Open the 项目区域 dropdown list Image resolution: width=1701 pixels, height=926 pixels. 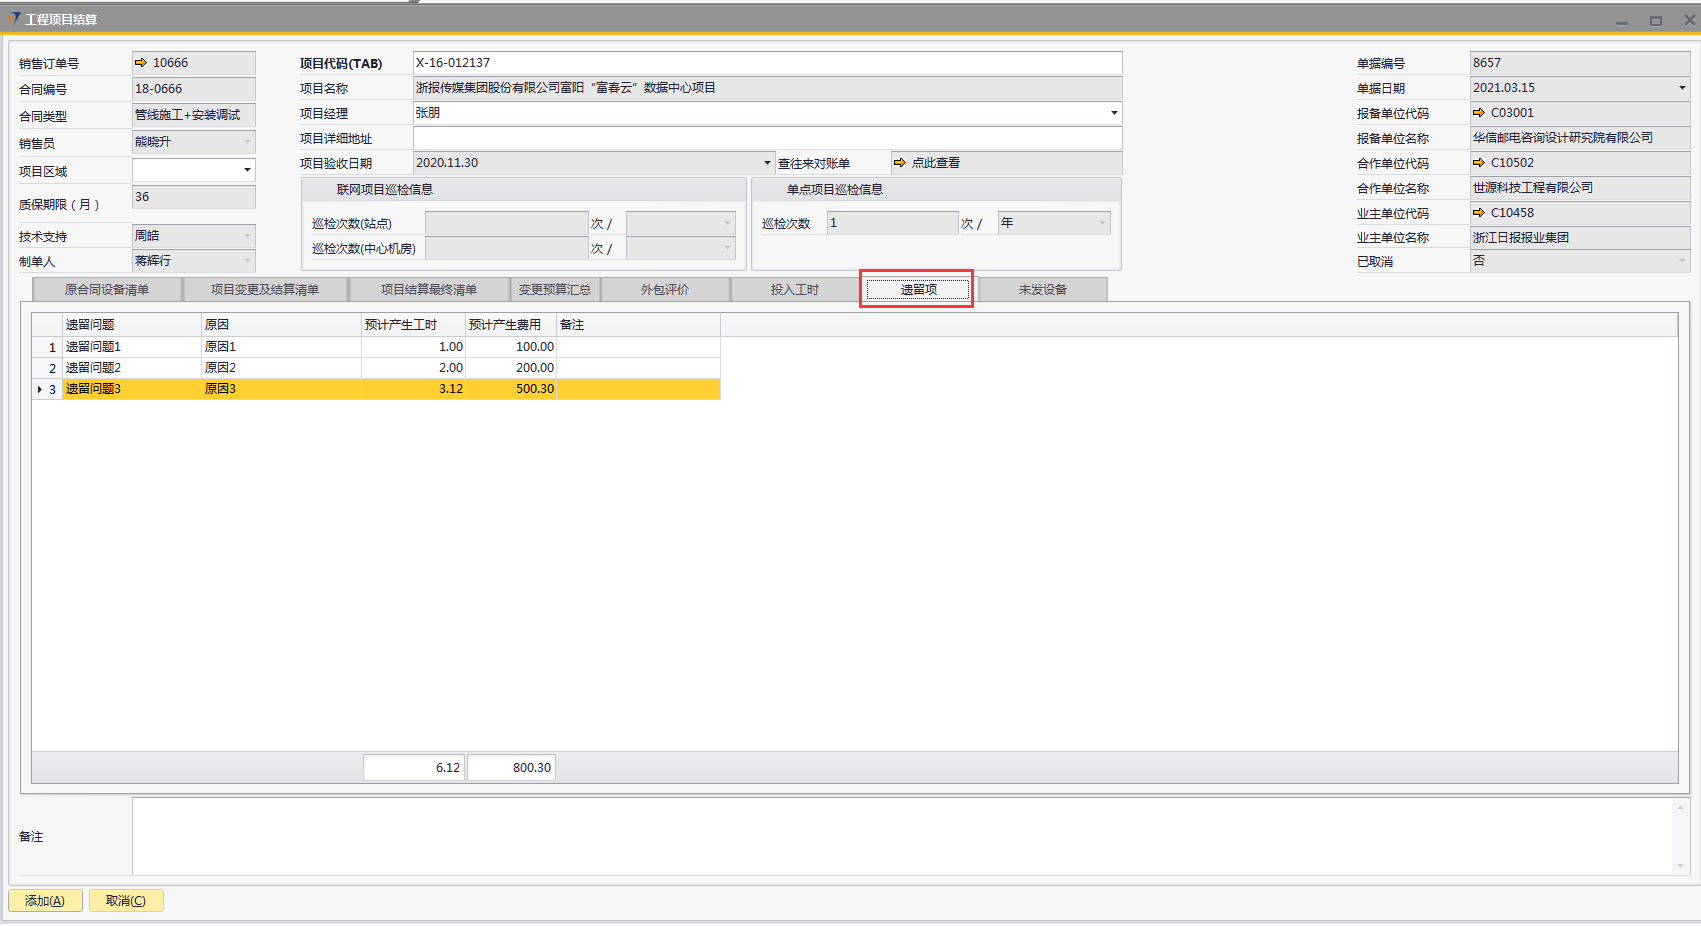(247, 170)
